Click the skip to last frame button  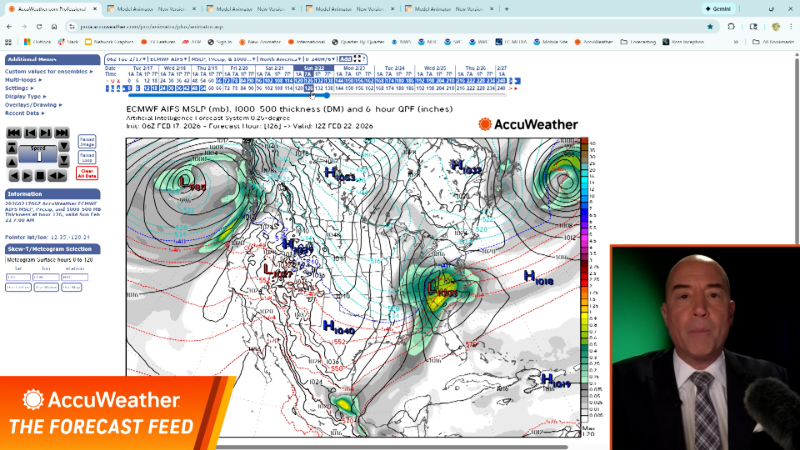click(63, 133)
